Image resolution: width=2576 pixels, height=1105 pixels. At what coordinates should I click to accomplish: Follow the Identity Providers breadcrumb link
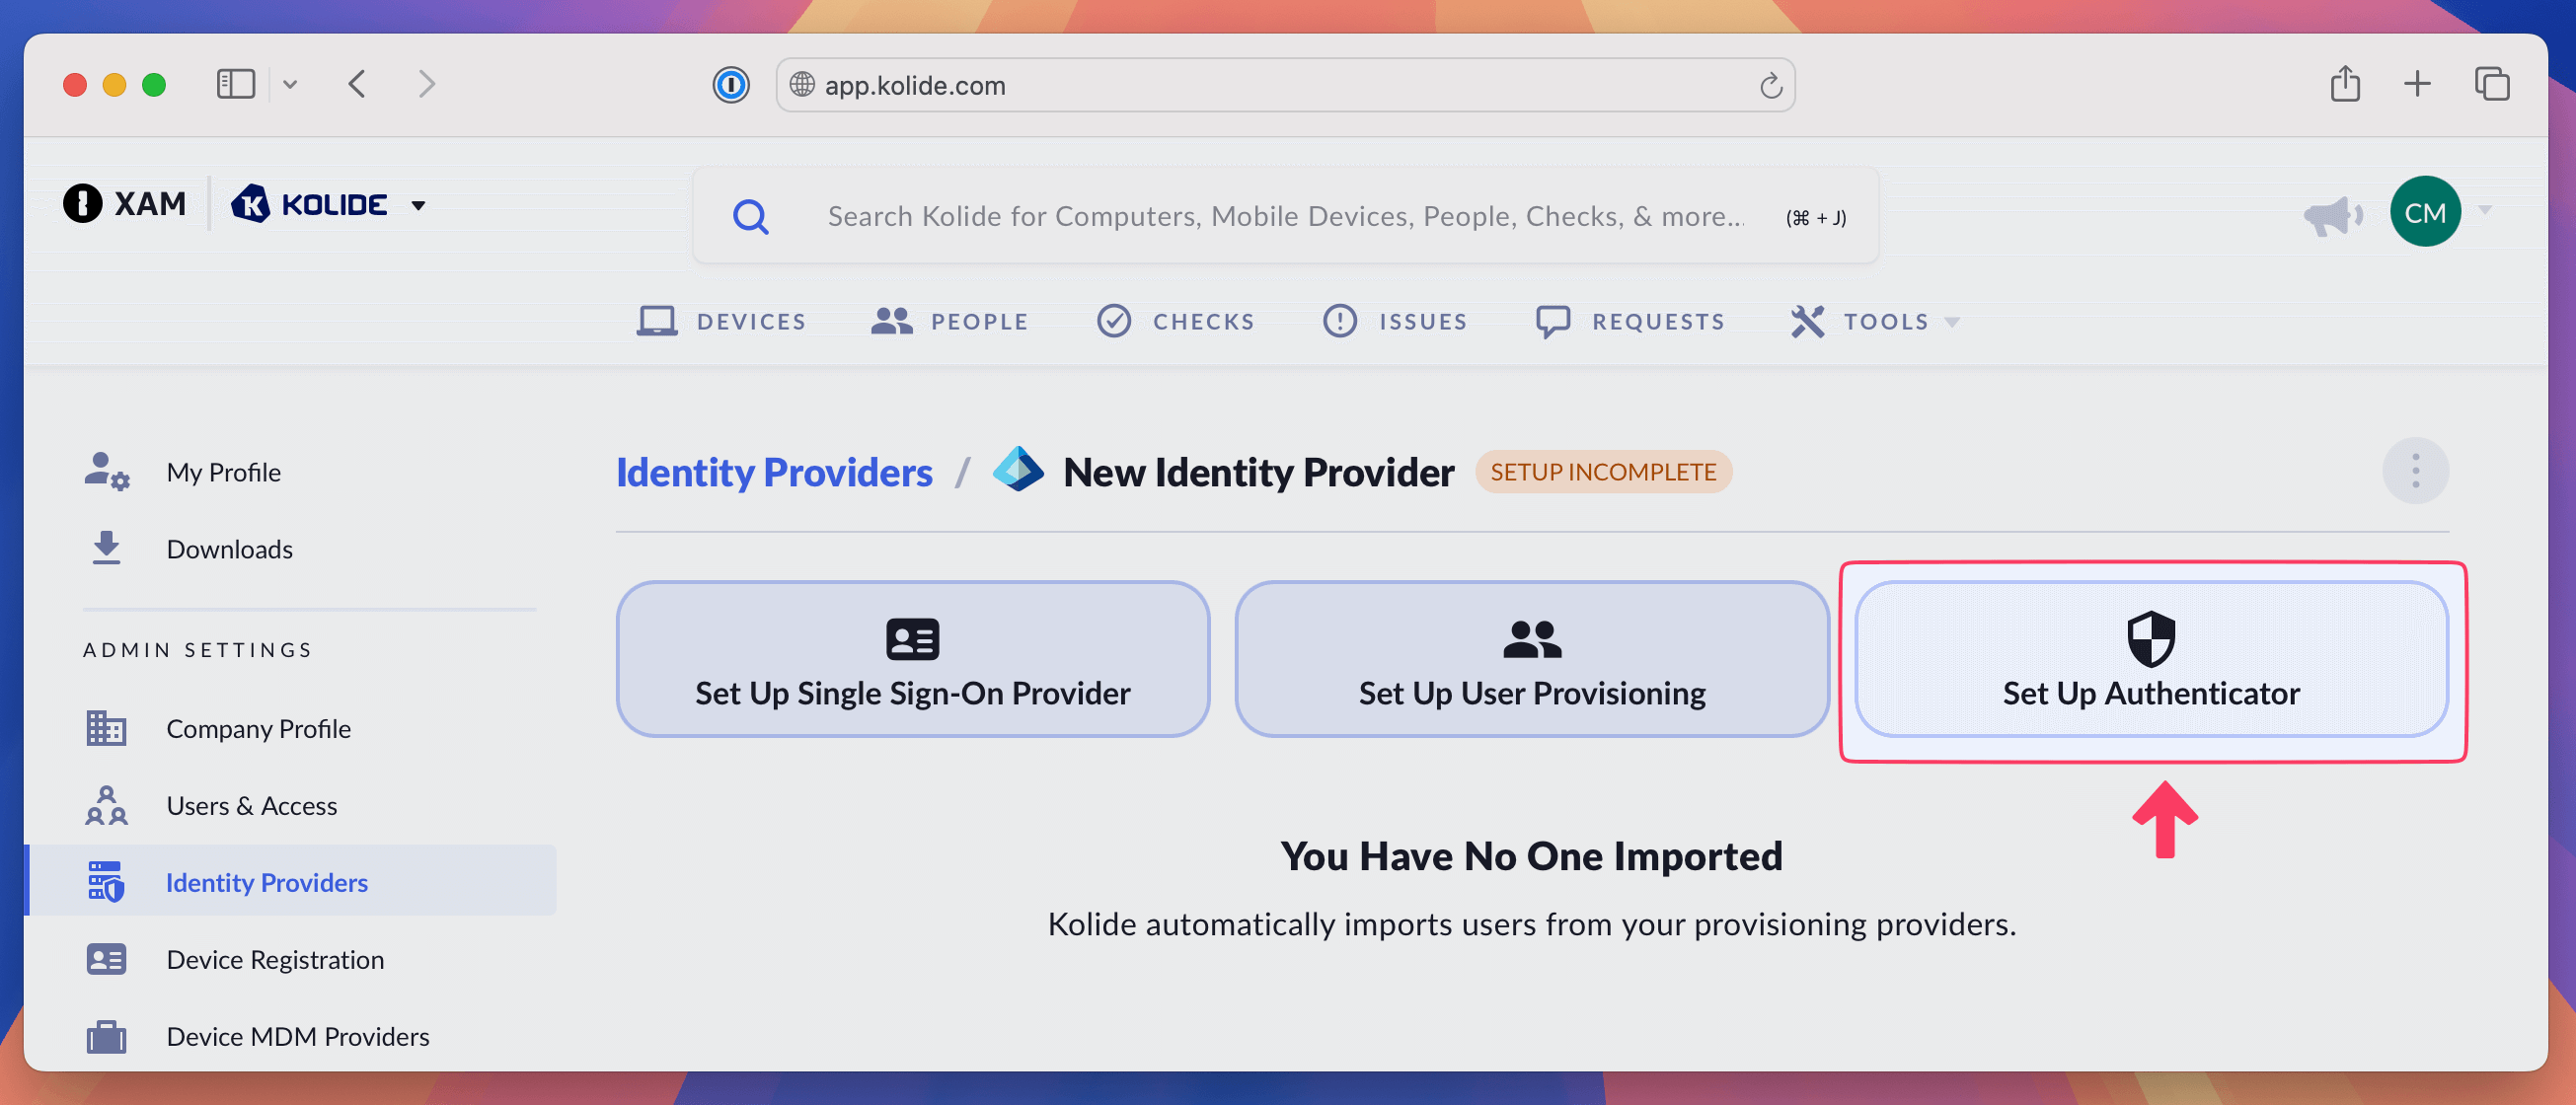pos(774,472)
